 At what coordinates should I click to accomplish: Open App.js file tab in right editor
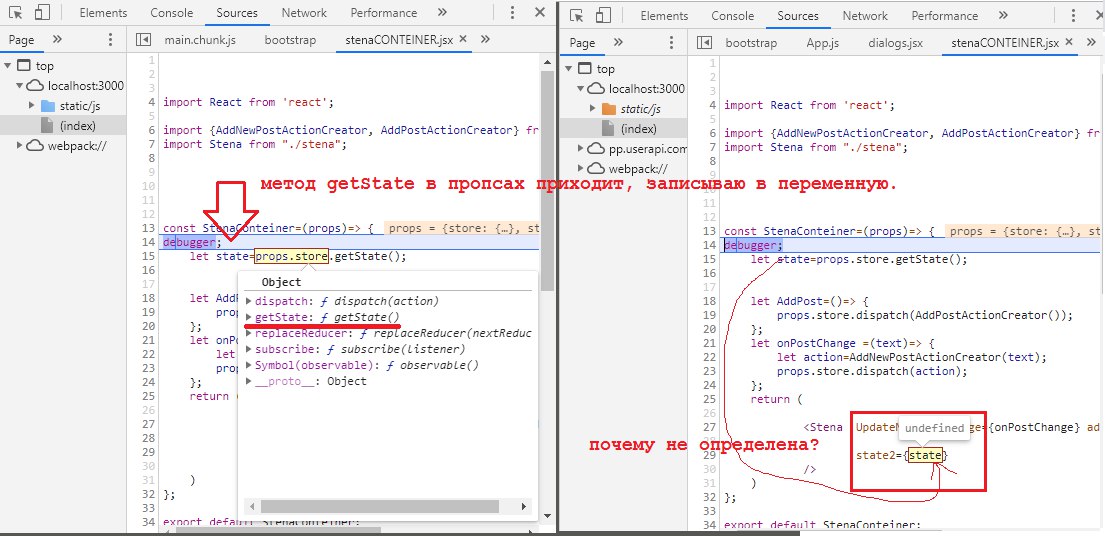[x=822, y=43]
